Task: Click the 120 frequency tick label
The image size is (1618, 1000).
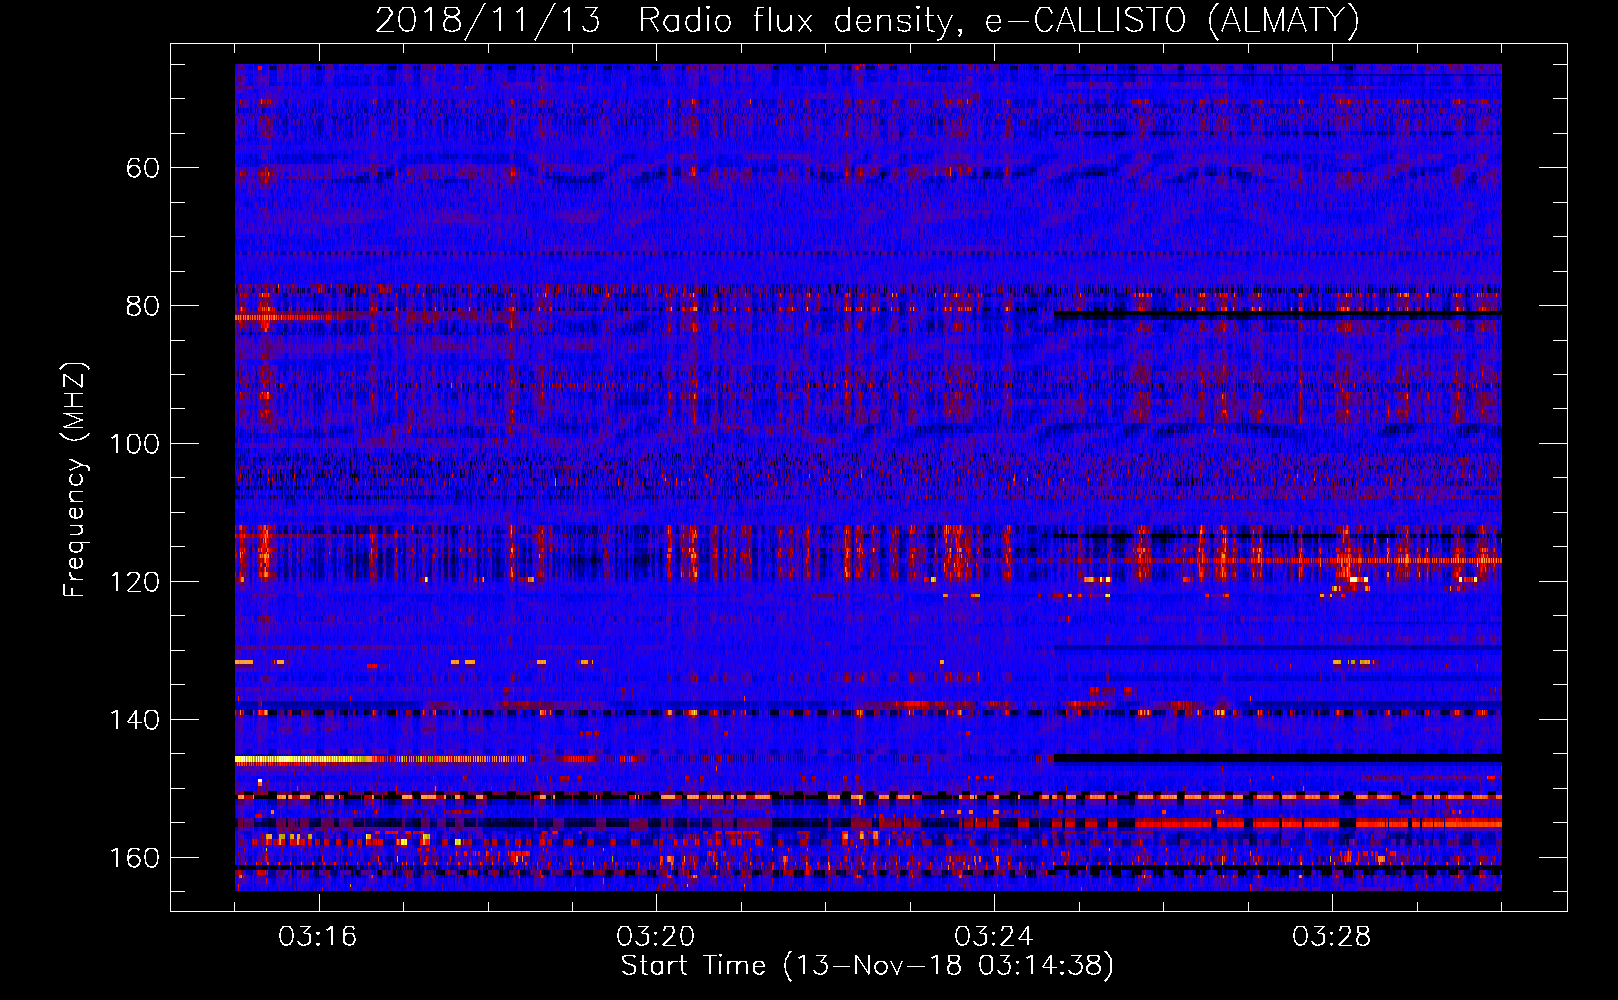Action: [135, 582]
